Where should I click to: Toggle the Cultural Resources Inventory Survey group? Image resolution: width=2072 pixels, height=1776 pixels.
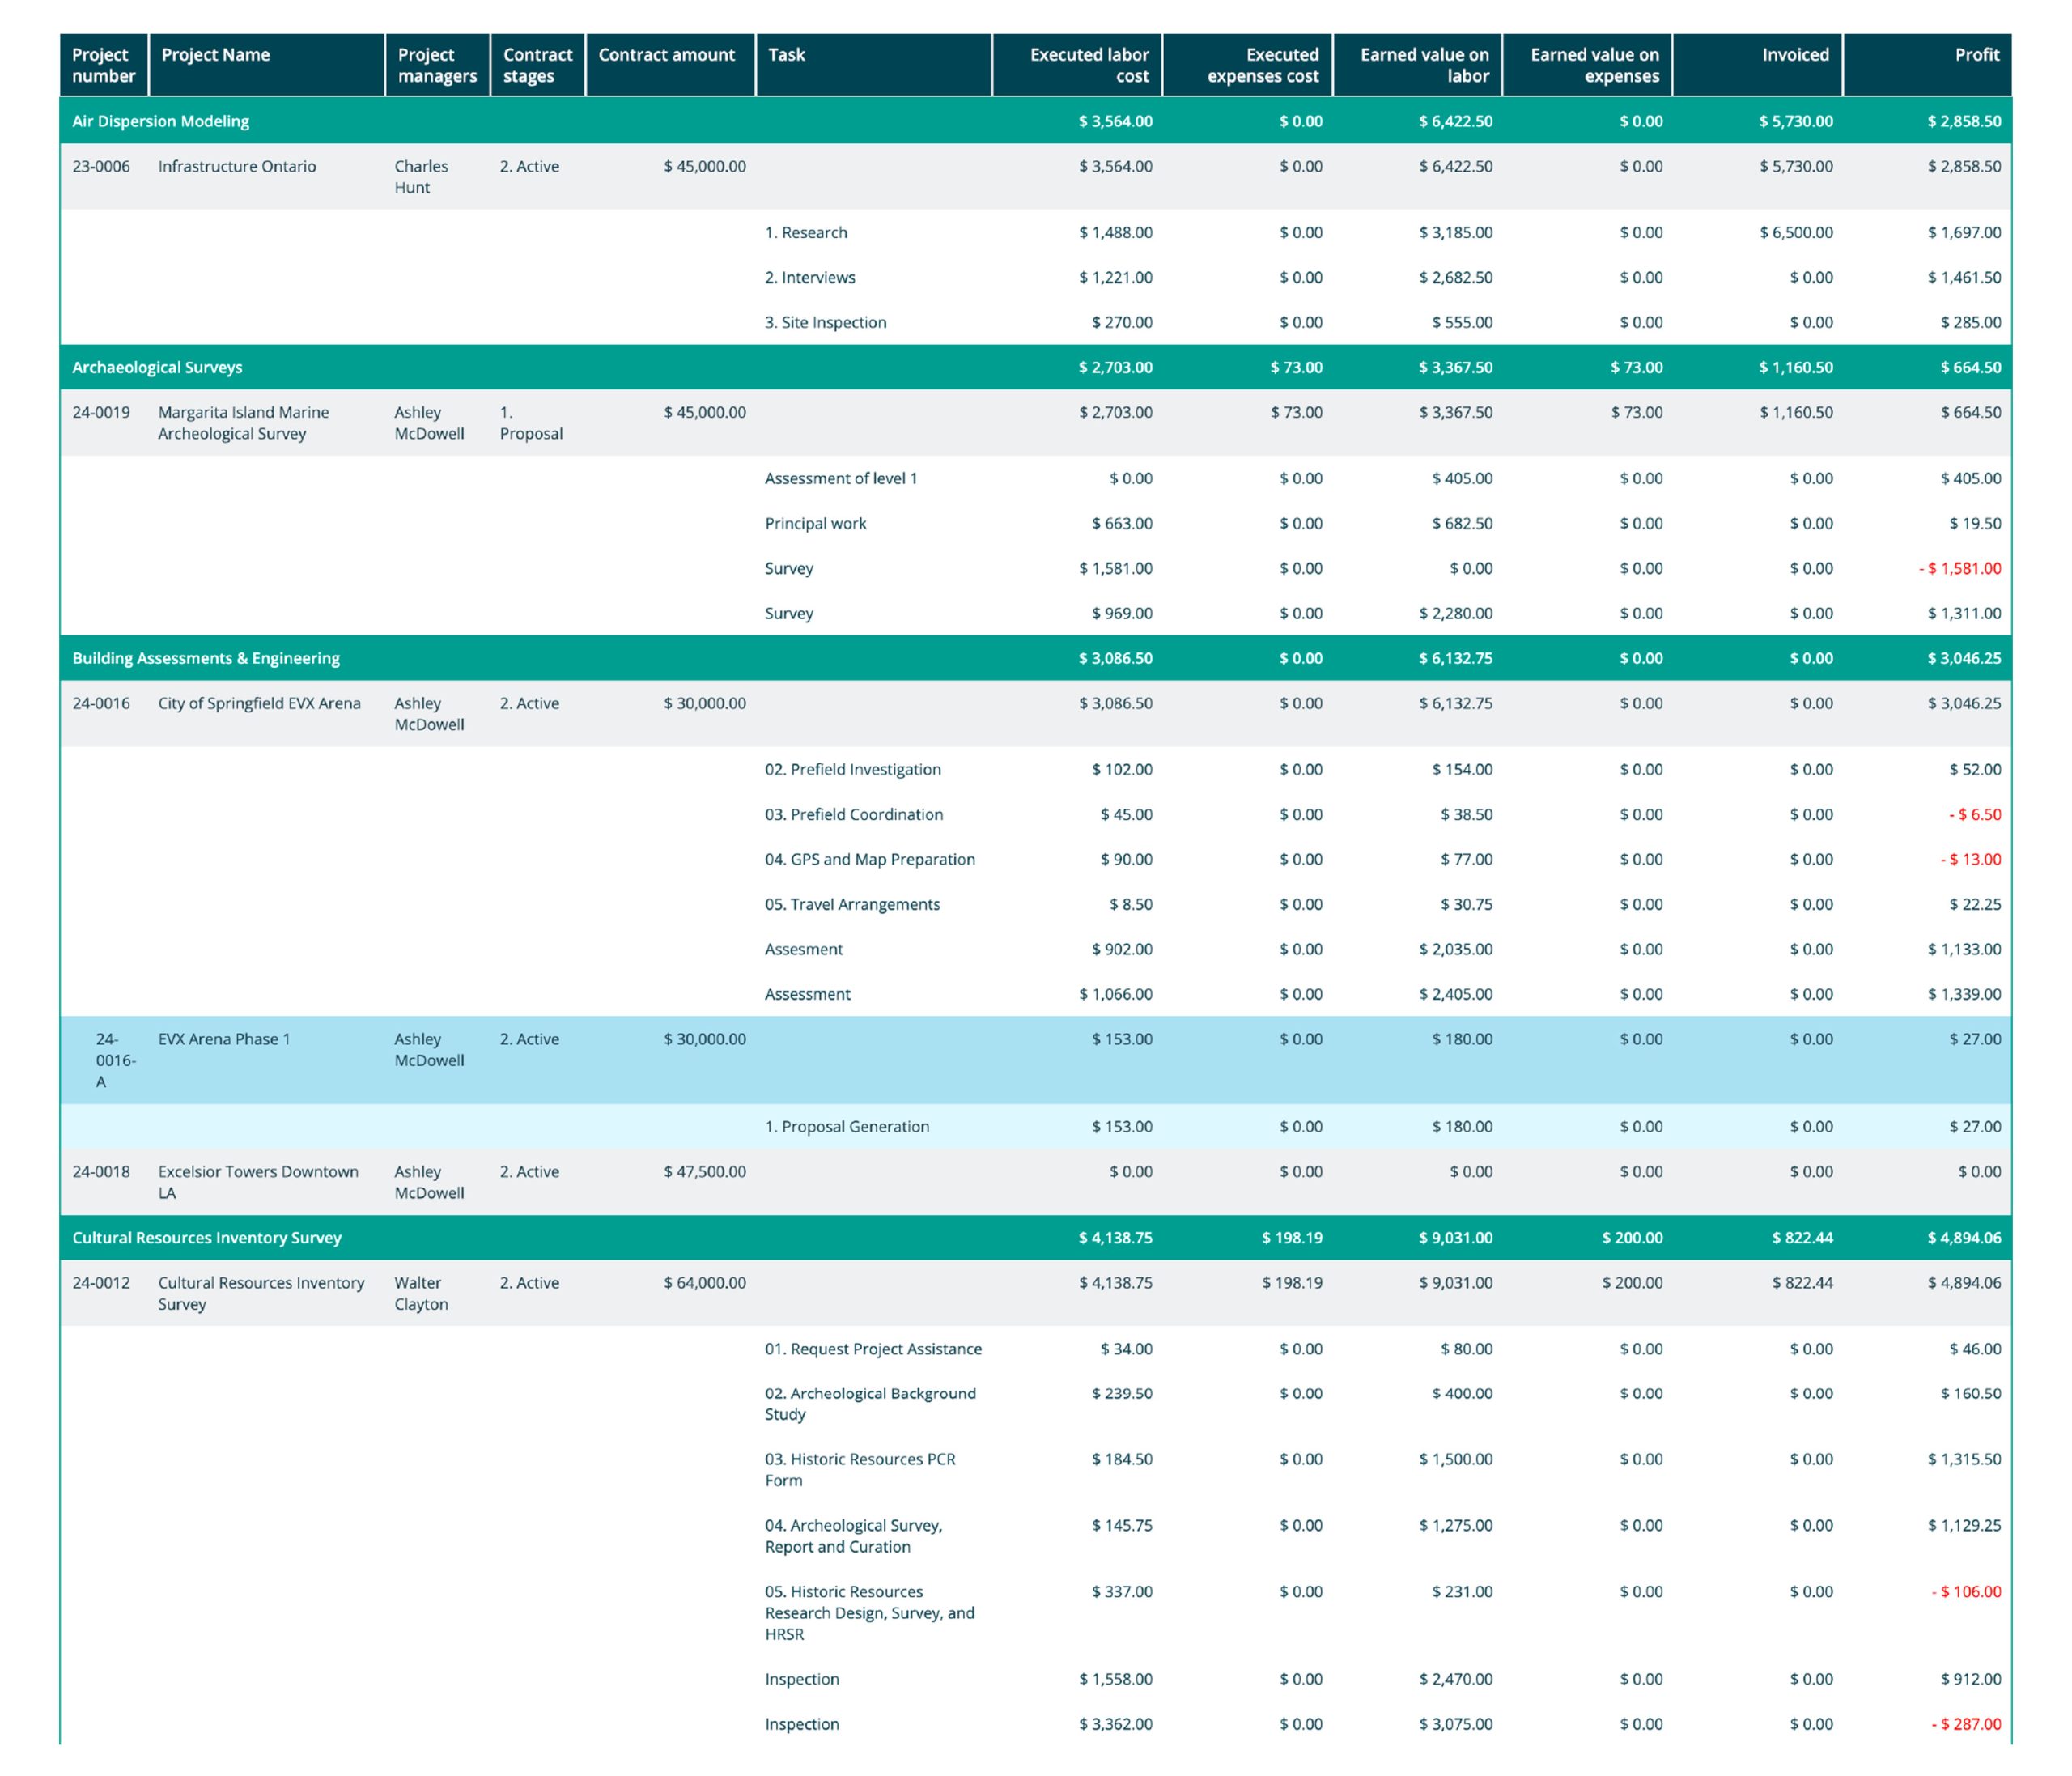207,1237
